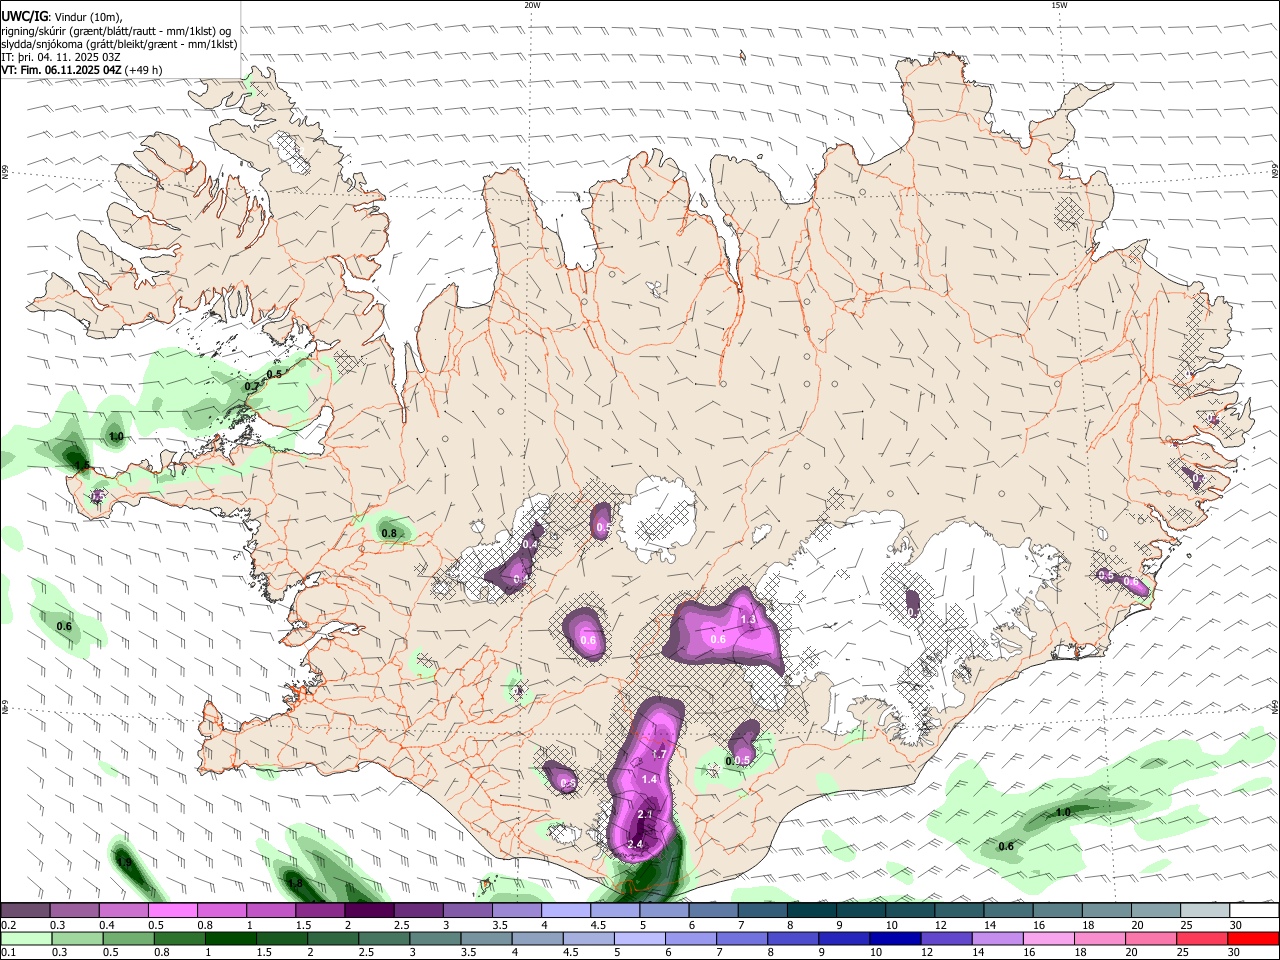Image resolution: width=1280 pixels, height=960 pixels.
Task: Click the '0.1' label in the bottom legend row
Action: (x=8, y=952)
